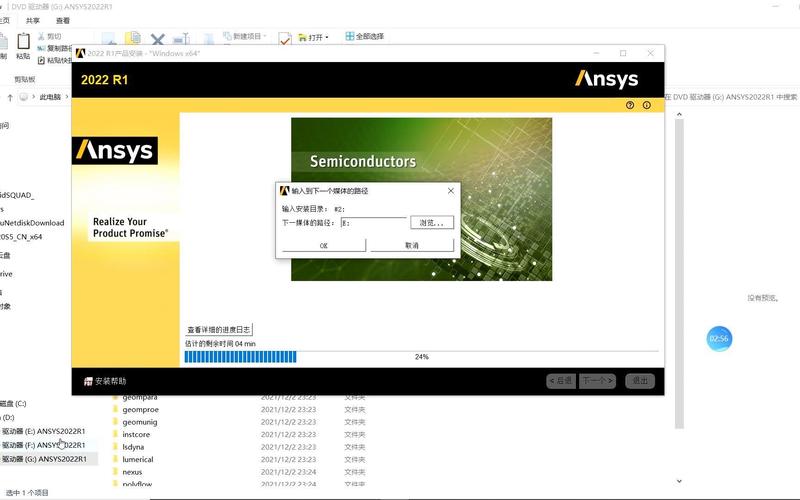
Task: Select drive (G:) ANSYS2022R1 in navigation pane
Action: 43,459
